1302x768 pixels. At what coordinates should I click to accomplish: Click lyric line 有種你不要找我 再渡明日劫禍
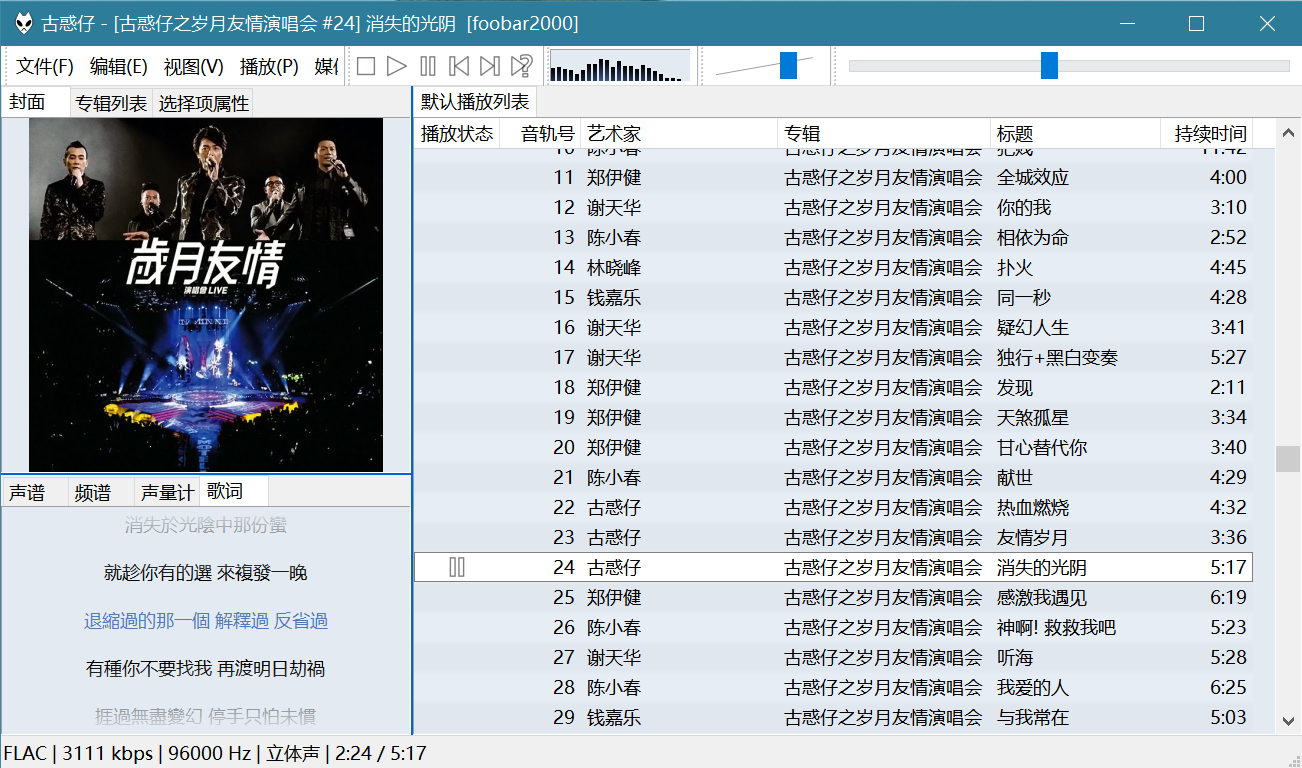click(x=206, y=668)
